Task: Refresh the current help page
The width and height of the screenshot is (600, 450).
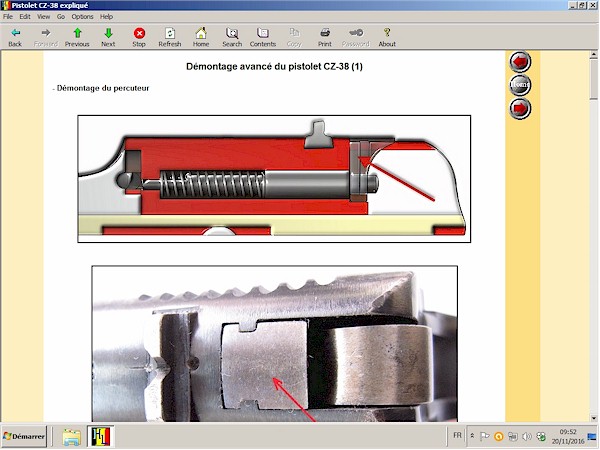Action: click(170, 38)
